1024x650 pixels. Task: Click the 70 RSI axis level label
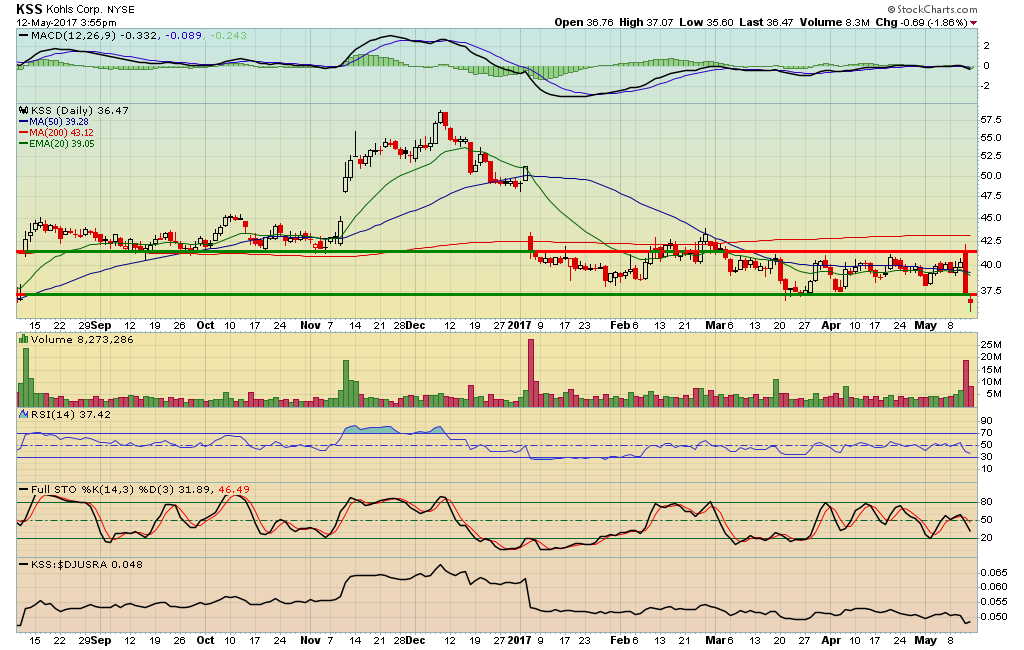click(x=986, y=432)
